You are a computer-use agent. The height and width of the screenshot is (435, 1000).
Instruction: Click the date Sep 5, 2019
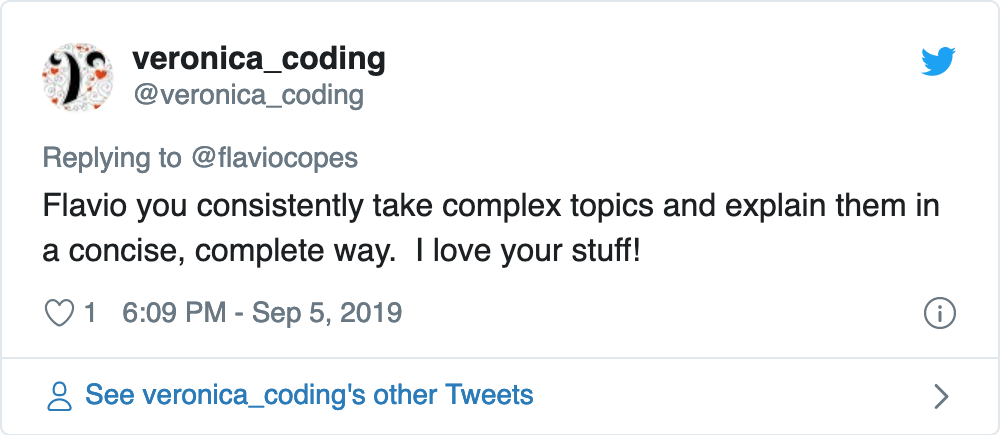327,313
